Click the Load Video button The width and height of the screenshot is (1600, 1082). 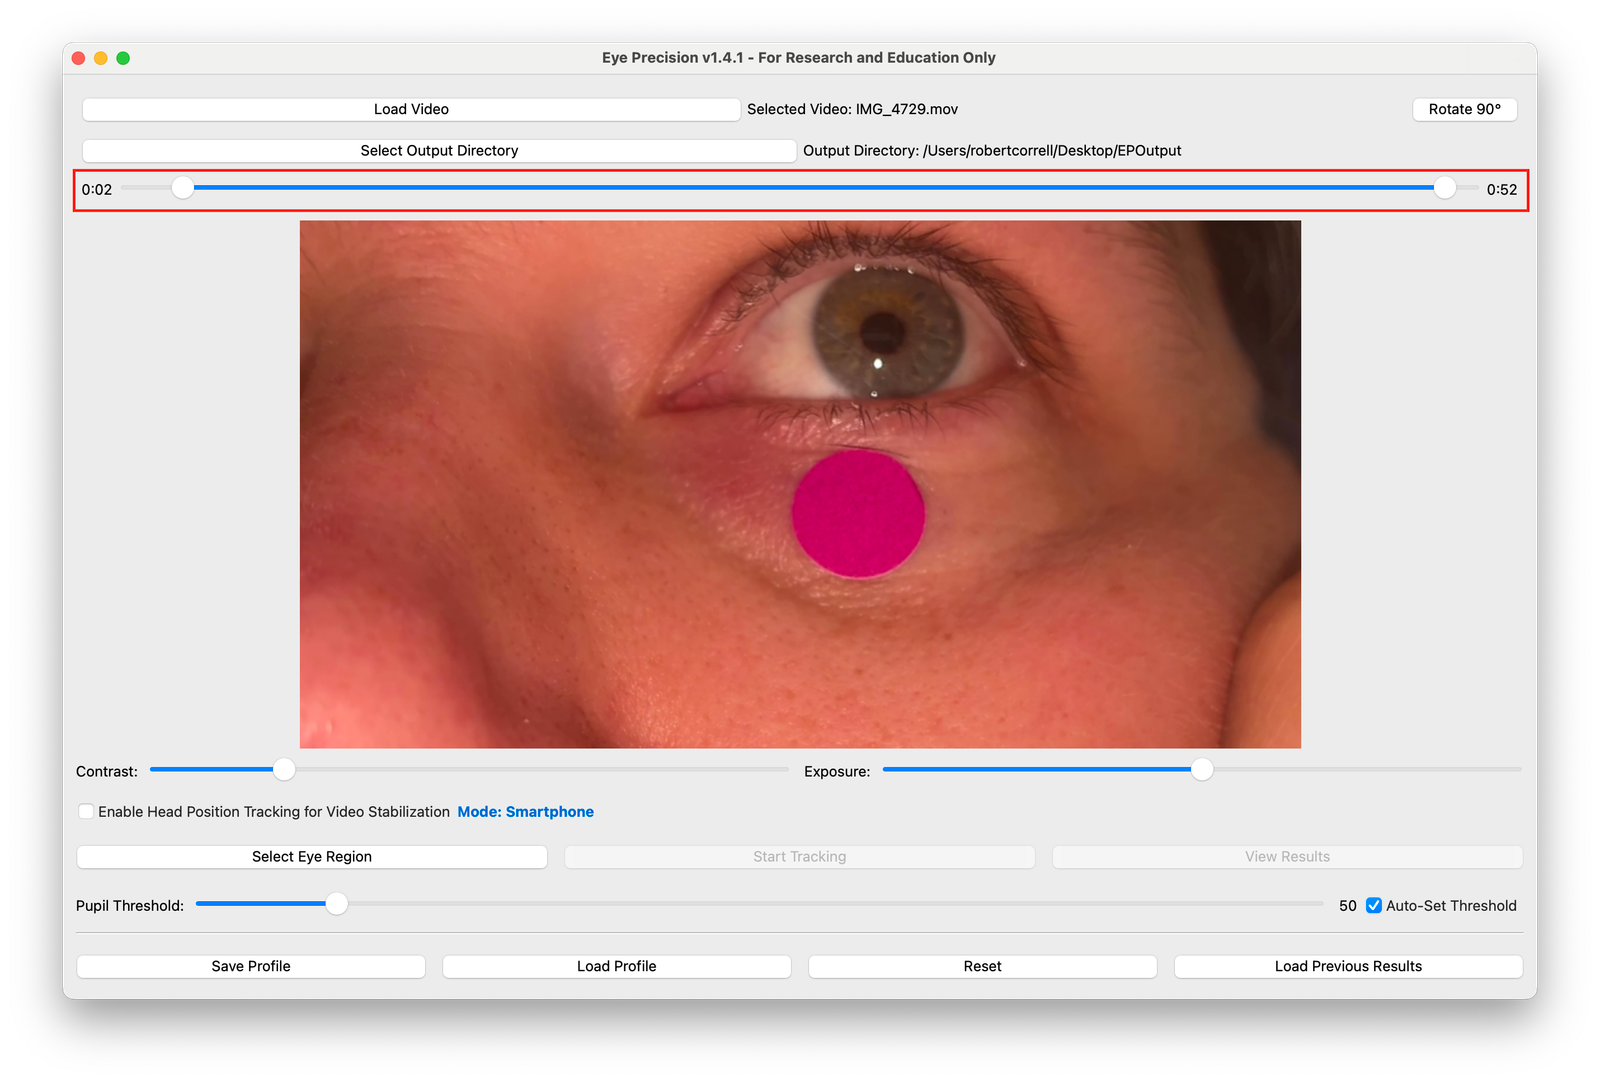[411, 109]
